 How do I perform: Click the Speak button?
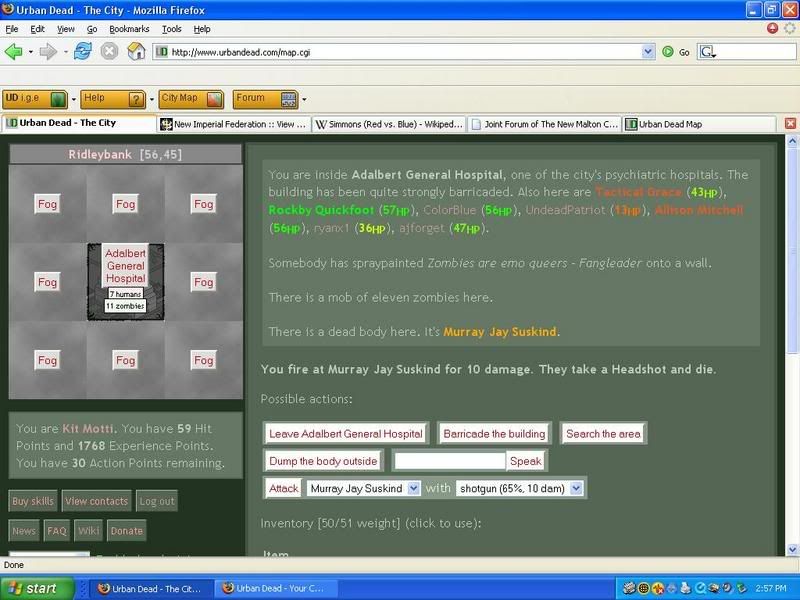coord(526,461)
